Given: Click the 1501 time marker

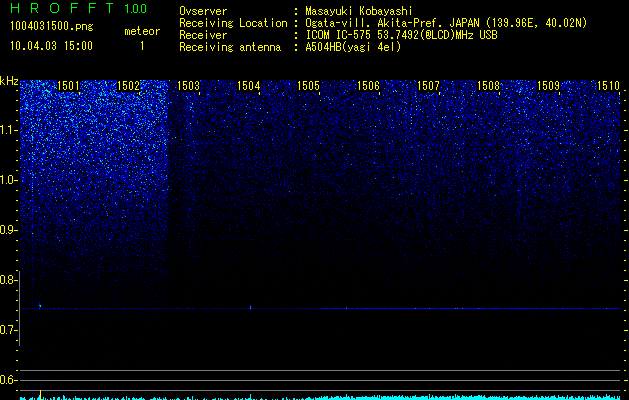Looking at the screenshot, I should point(69,85).
